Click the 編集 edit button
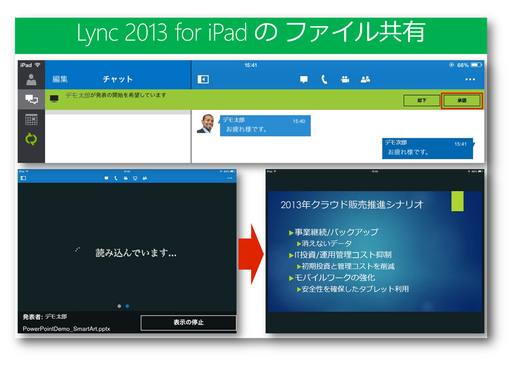This screenshot has height=369, width=520. click(x=60, y=79)
